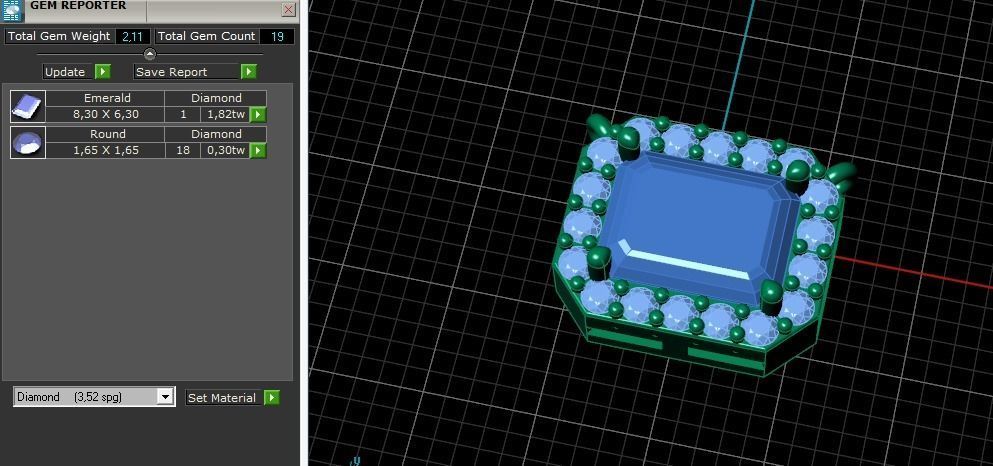Click Diamond material label in Round row
Viewport: 993px width, 466px height.
click(x=216, y=134)
